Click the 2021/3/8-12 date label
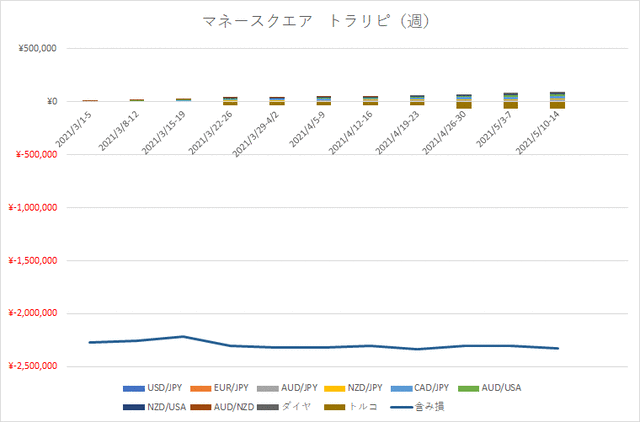 119,131
